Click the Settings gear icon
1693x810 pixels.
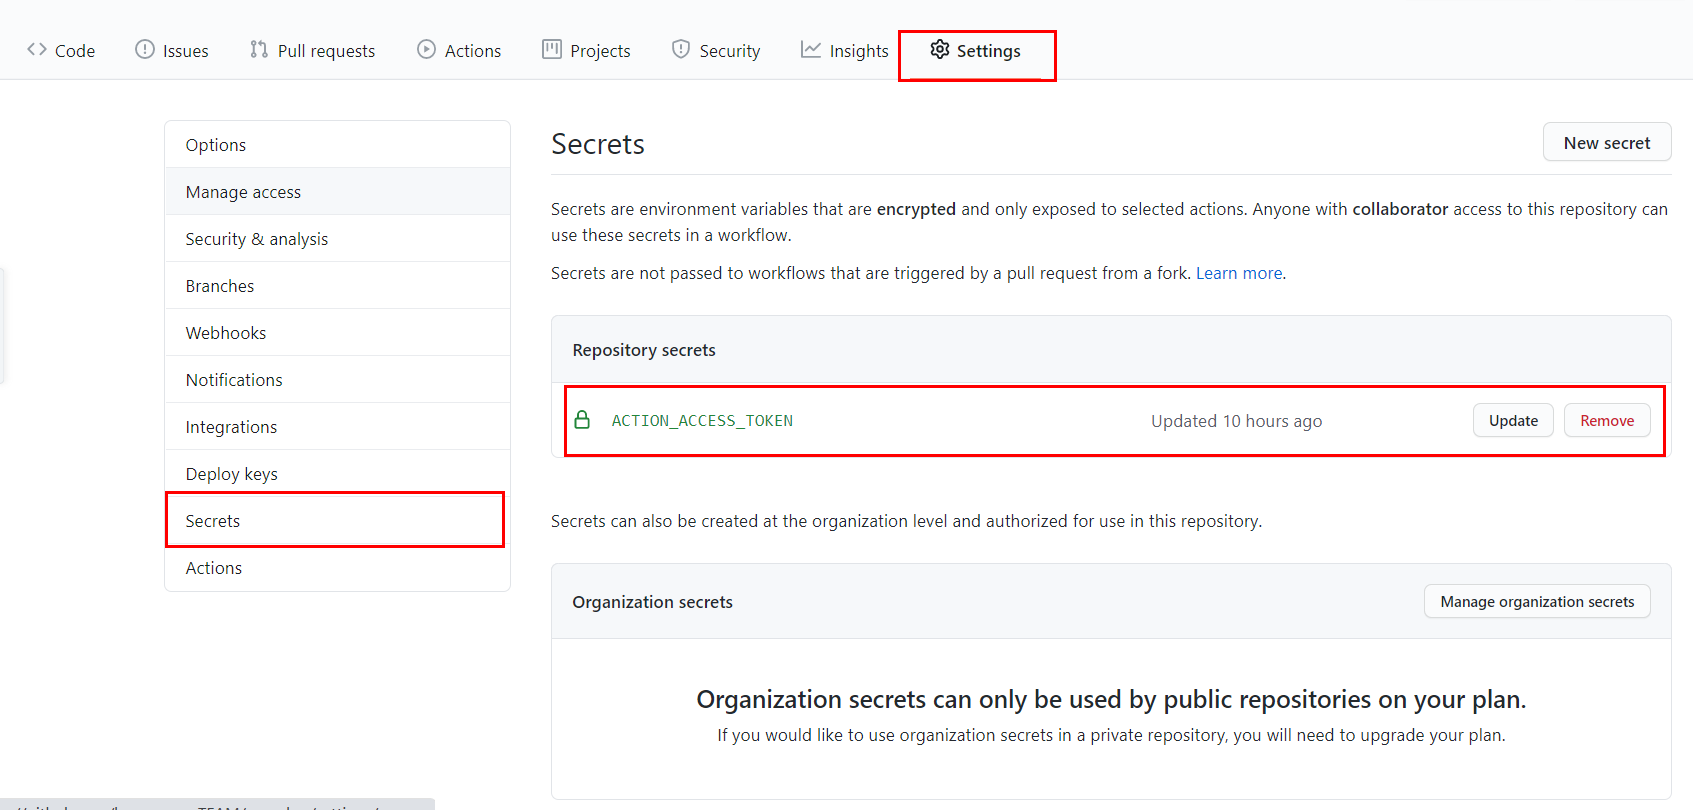940,49
